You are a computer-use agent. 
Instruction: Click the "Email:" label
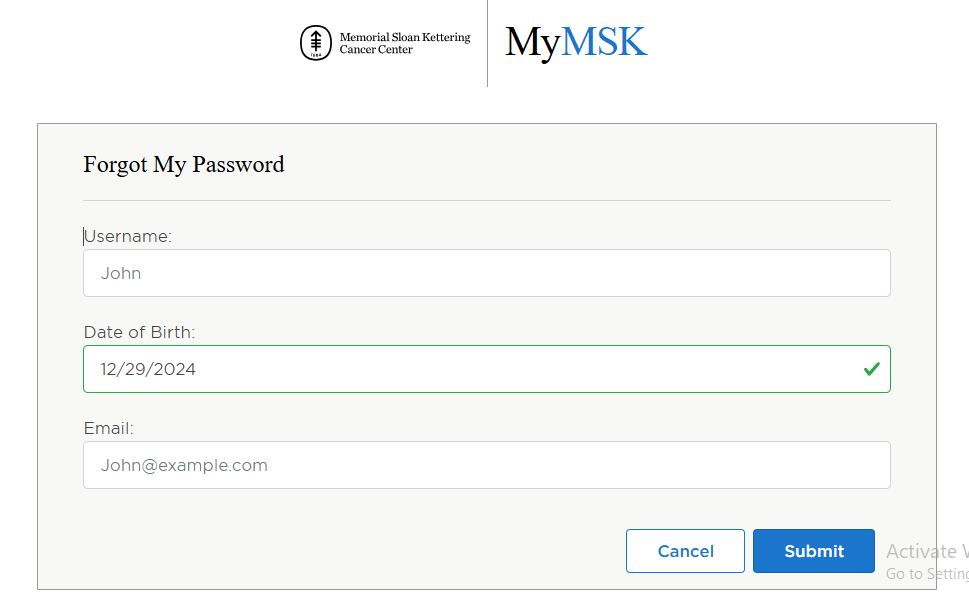108,429
